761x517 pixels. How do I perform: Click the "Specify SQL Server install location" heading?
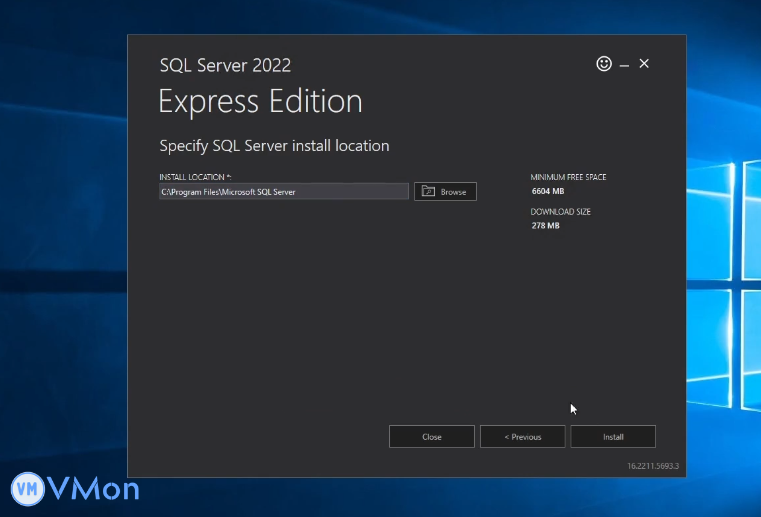pos(274,146)
